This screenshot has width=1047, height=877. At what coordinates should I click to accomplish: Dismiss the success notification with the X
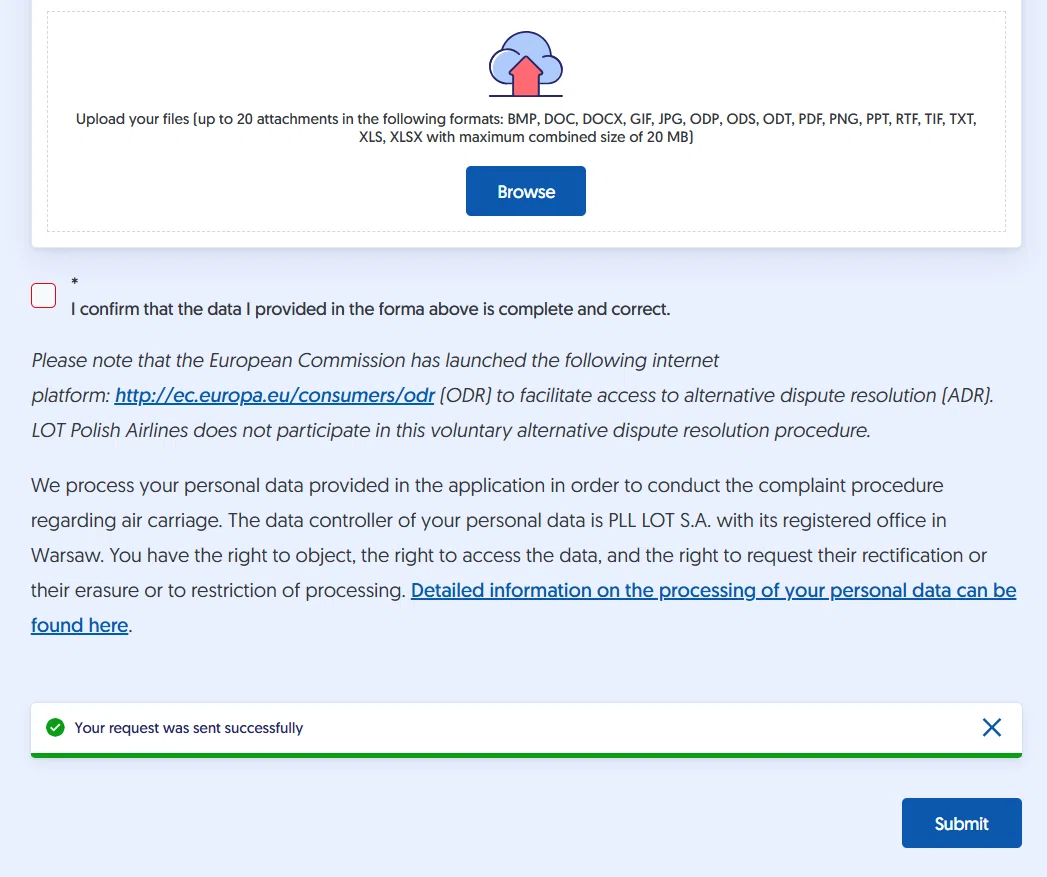coord(992,727)
